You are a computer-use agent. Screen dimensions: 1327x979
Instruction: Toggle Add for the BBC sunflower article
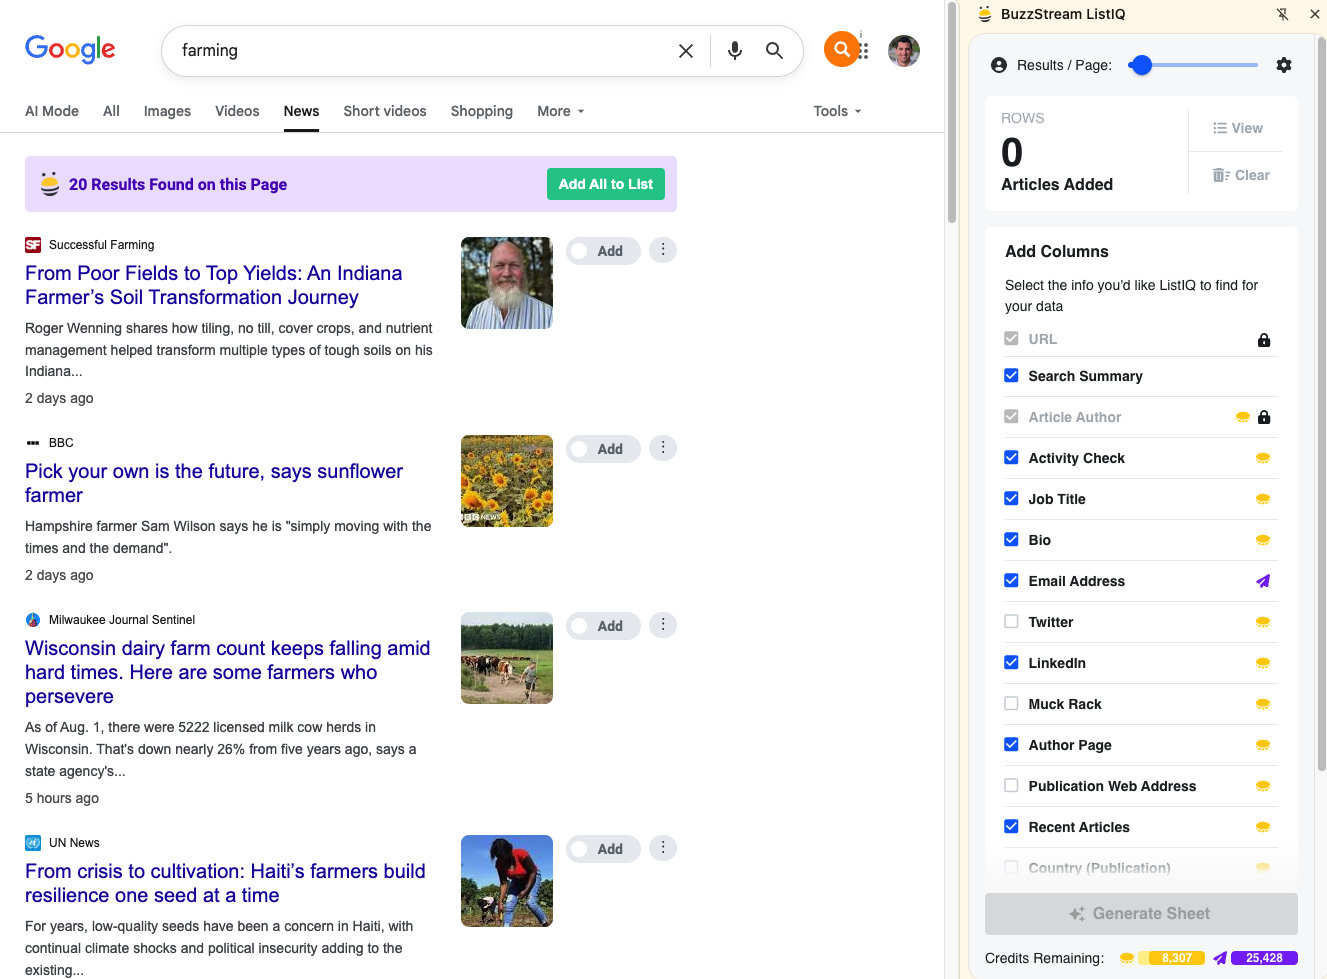(603, 449)
